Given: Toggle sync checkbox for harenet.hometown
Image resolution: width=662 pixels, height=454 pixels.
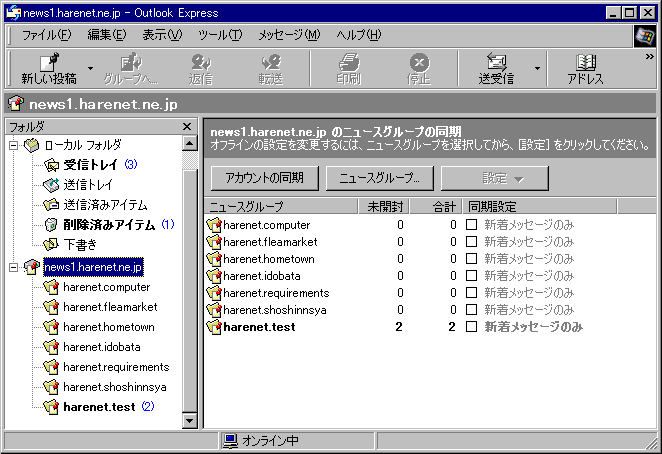Looking at the screenshot, I should click(471, 258).
